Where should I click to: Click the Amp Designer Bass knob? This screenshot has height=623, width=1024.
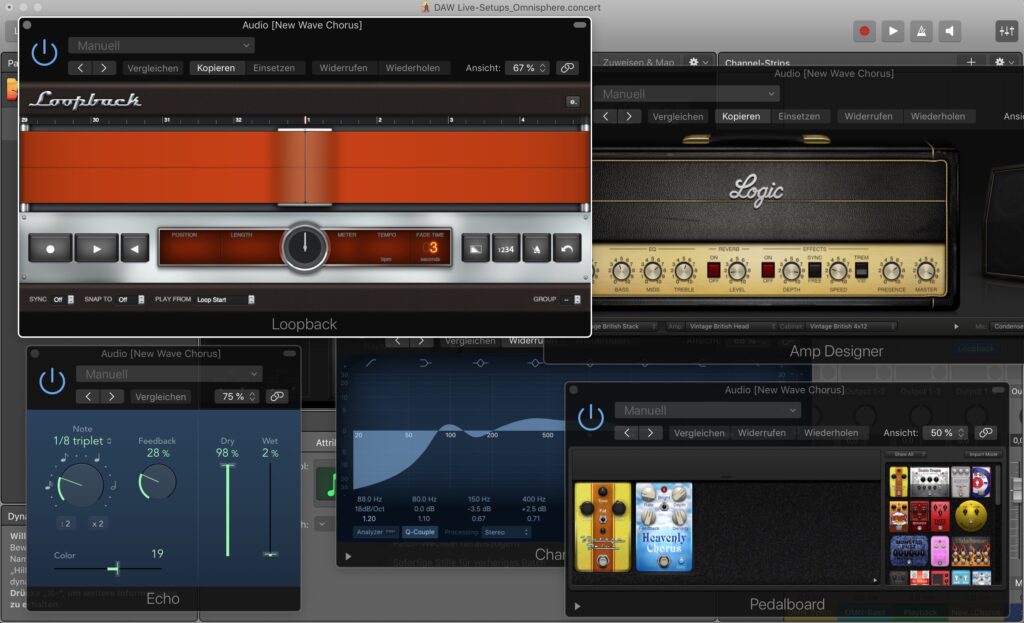click(621, 270)
